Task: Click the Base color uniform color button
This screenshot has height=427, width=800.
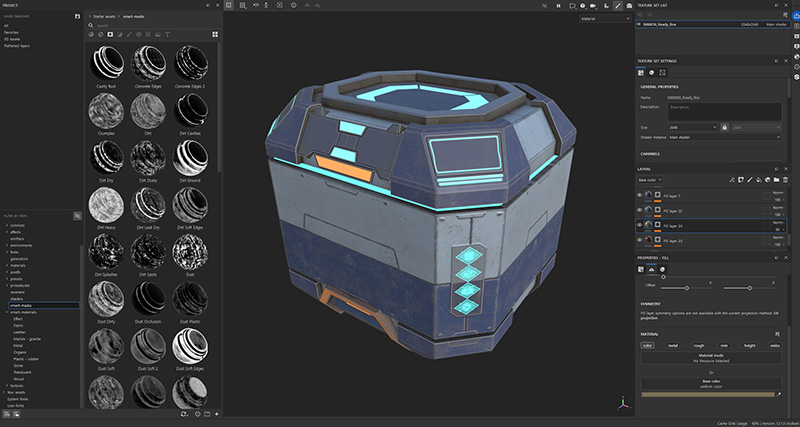Action: point(711,384)
